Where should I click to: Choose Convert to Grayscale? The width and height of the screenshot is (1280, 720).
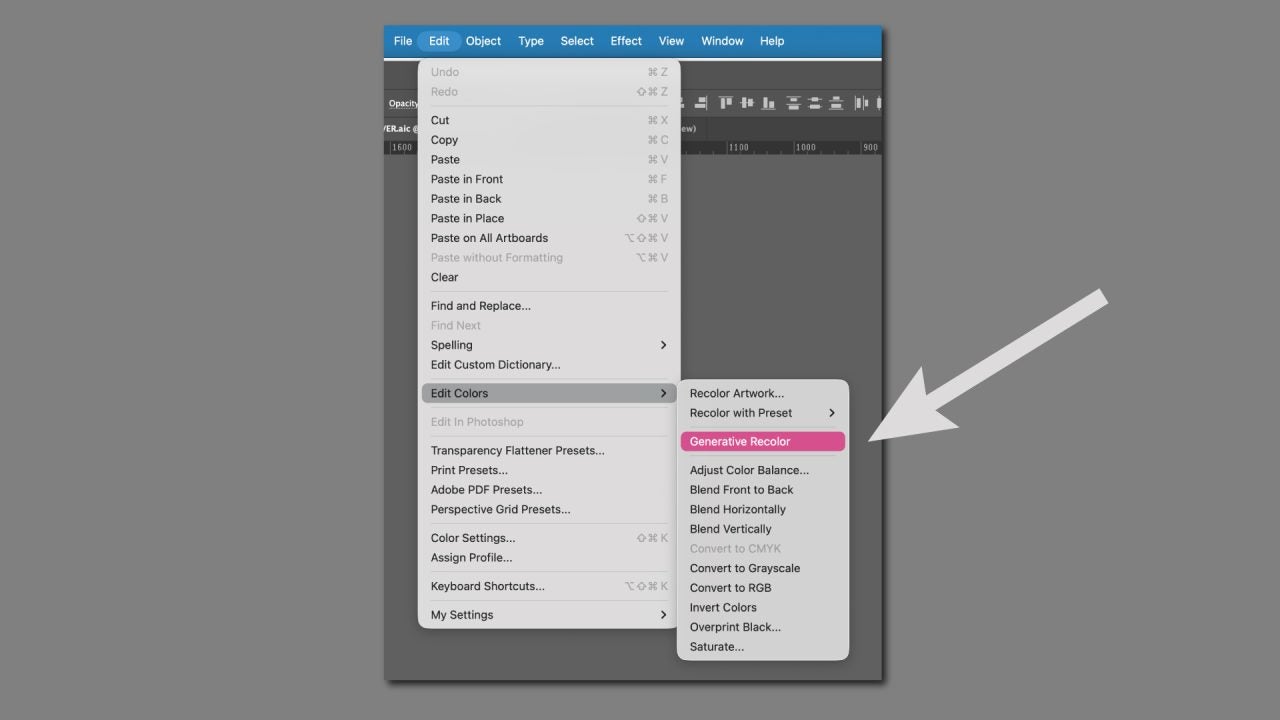763,568
